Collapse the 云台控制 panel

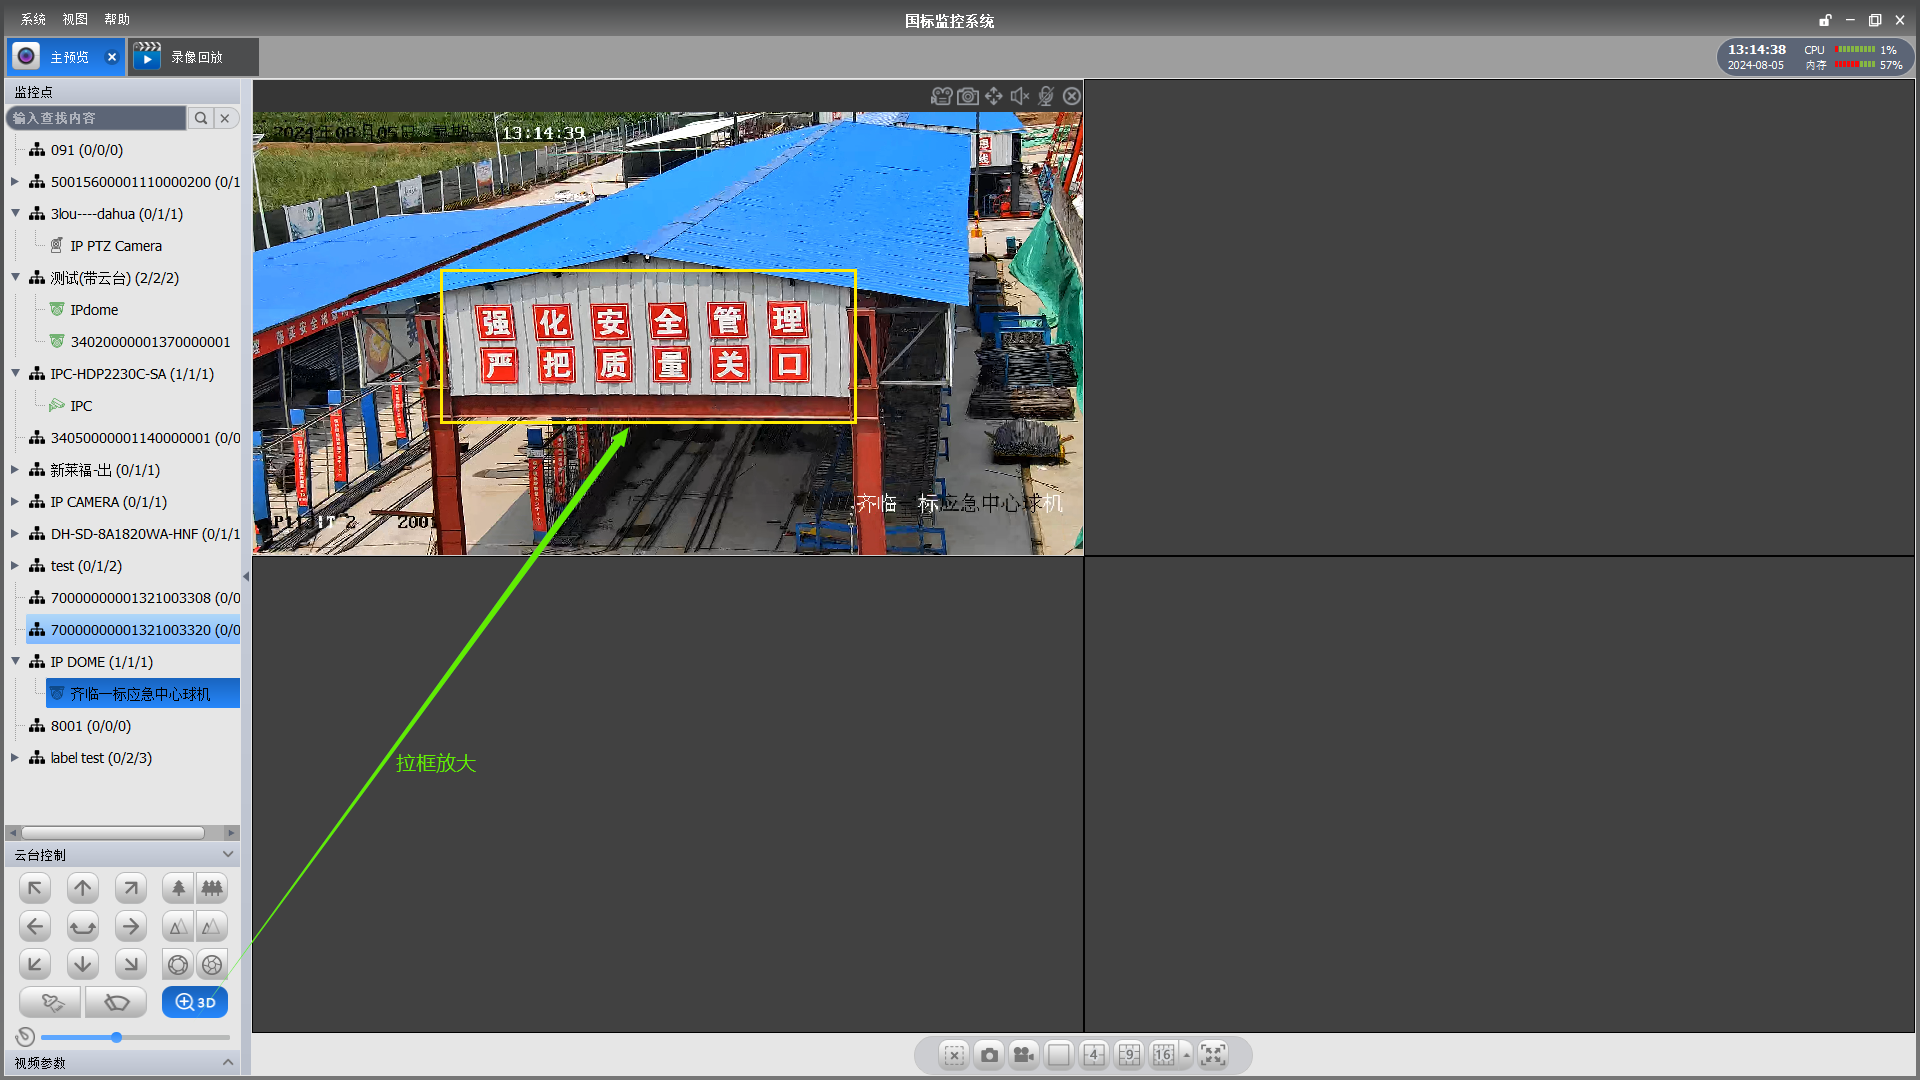tap(227, 854)
